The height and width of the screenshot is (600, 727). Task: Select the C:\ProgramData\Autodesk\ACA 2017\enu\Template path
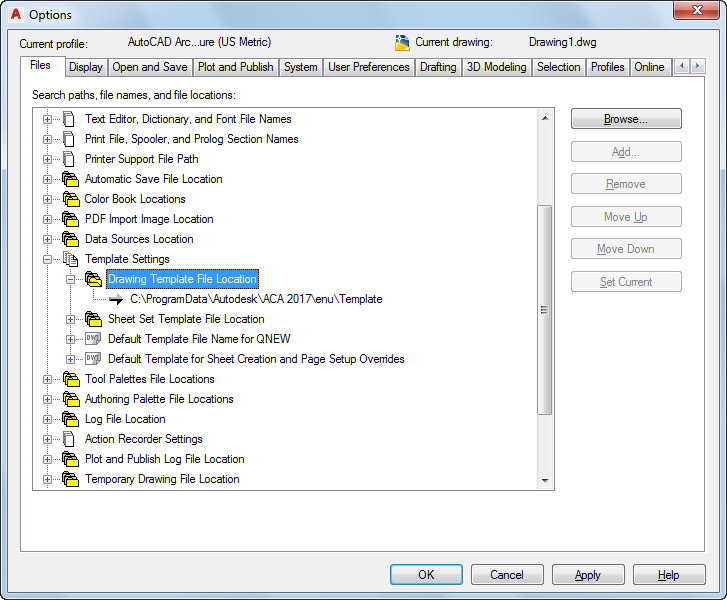(256, 299)
